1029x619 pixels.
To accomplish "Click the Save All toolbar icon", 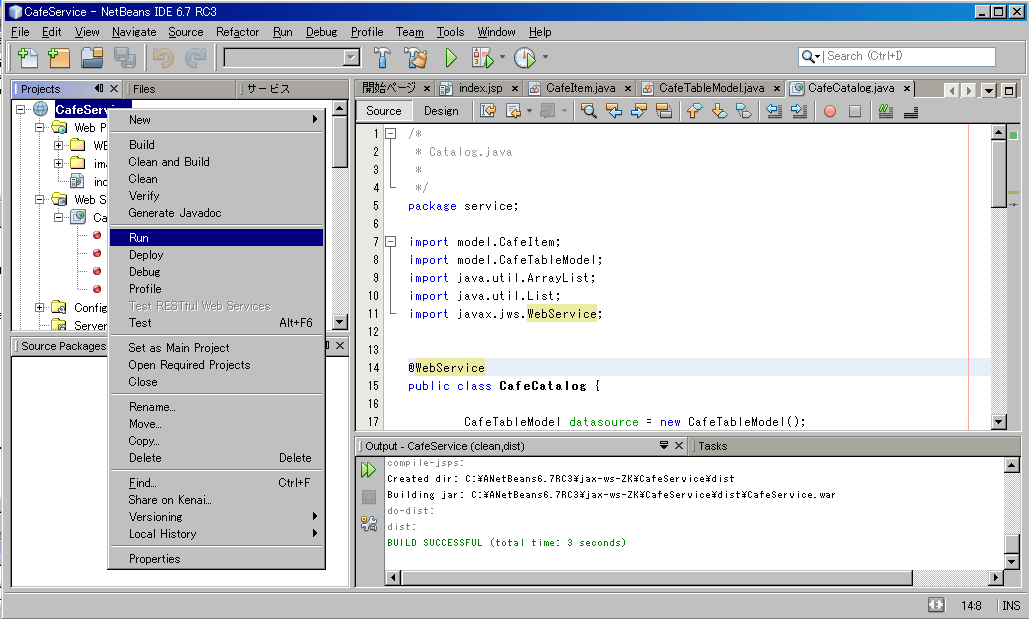I will [124, 58].
